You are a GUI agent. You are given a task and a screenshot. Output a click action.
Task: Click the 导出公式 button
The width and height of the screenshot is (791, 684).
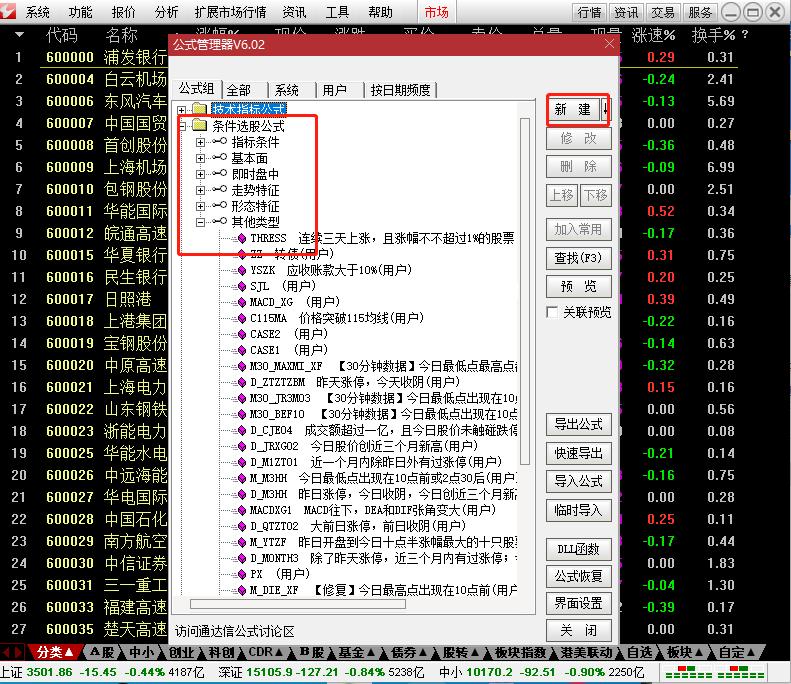[579, 424]
